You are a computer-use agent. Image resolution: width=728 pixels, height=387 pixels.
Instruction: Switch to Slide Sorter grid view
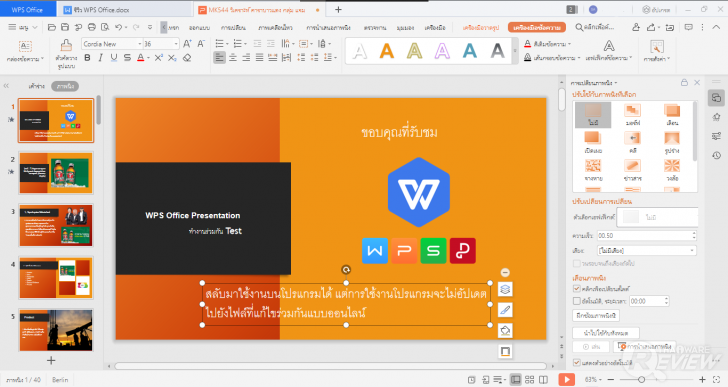tap(529, 380)
